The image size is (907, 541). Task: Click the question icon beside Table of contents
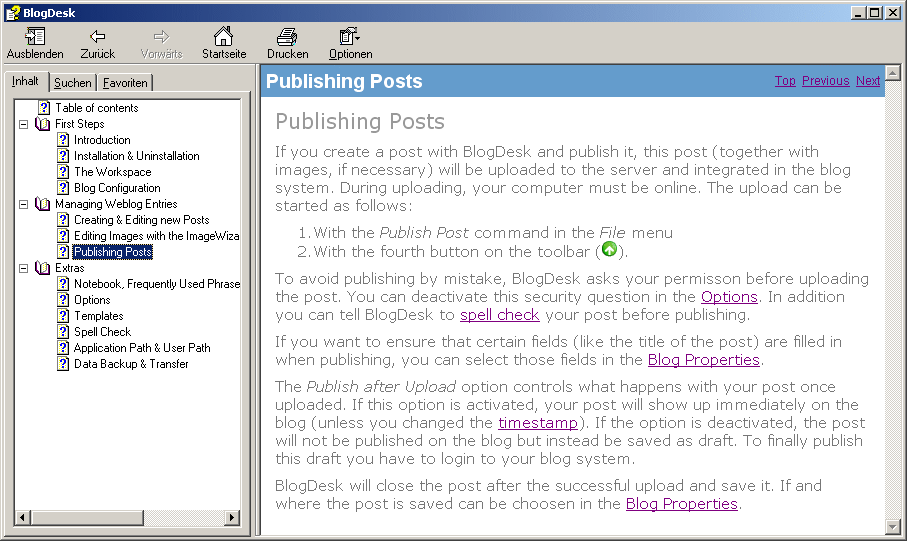(44, 108)
